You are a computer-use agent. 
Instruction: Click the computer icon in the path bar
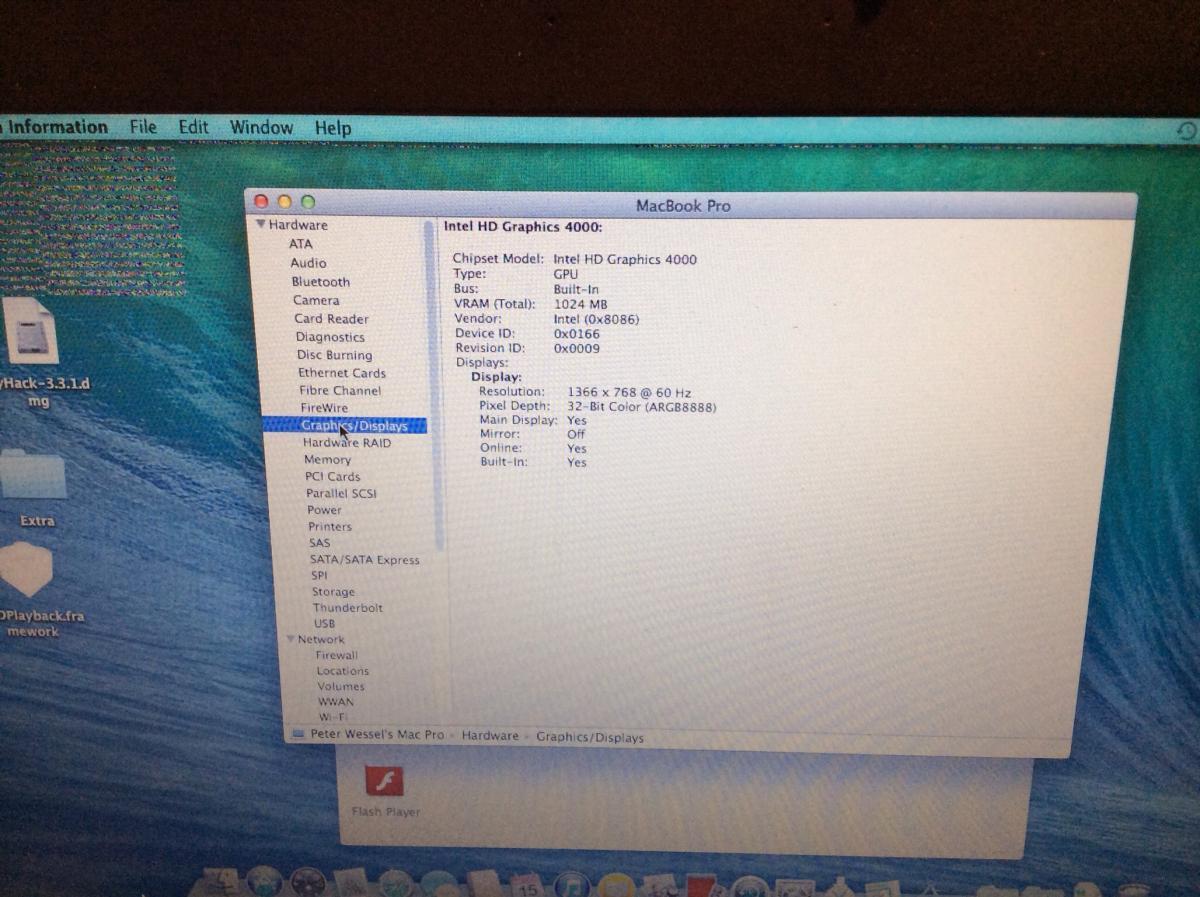297,734
